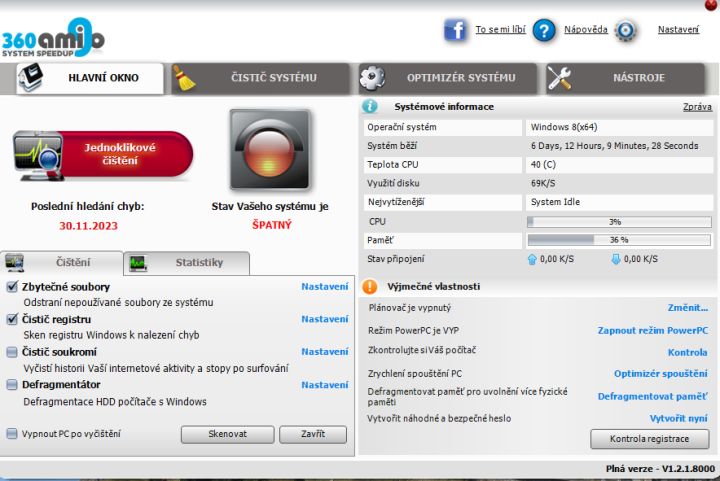720x481 pixels.
Task: Click Vytvořit nyní link
Action: pos(679,419)
